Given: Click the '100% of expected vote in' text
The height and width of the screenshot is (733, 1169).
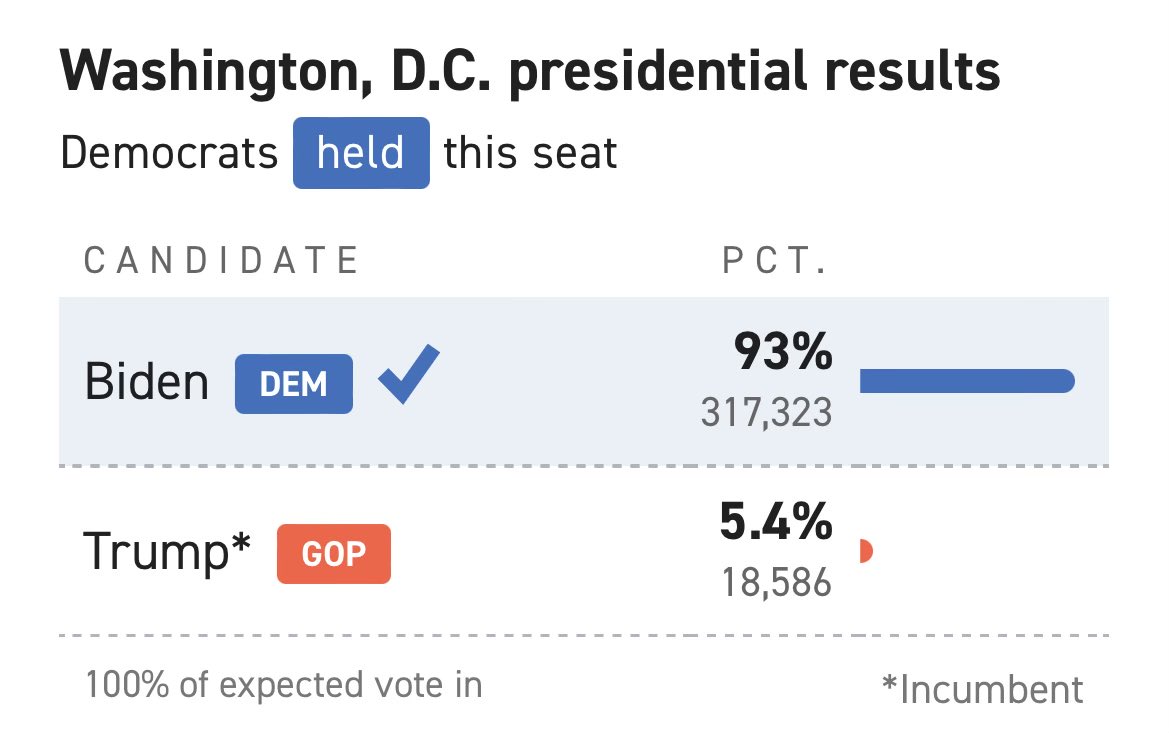Looking at the screenshot, I should point(284,685).
